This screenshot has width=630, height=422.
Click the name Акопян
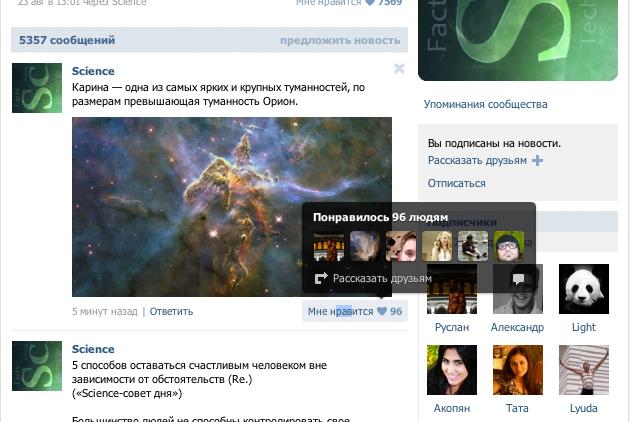(452, 408)
